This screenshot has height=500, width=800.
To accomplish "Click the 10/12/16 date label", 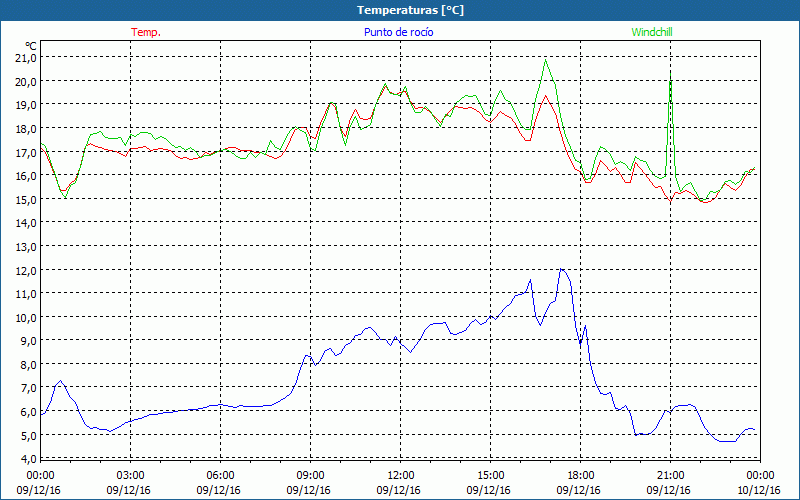I will tap(758, 490).
